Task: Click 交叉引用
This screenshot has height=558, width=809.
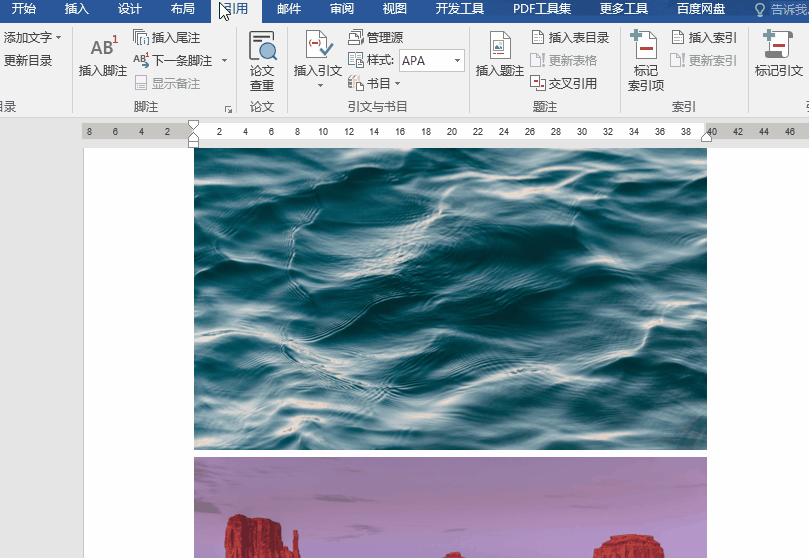Action: [564, 83]
